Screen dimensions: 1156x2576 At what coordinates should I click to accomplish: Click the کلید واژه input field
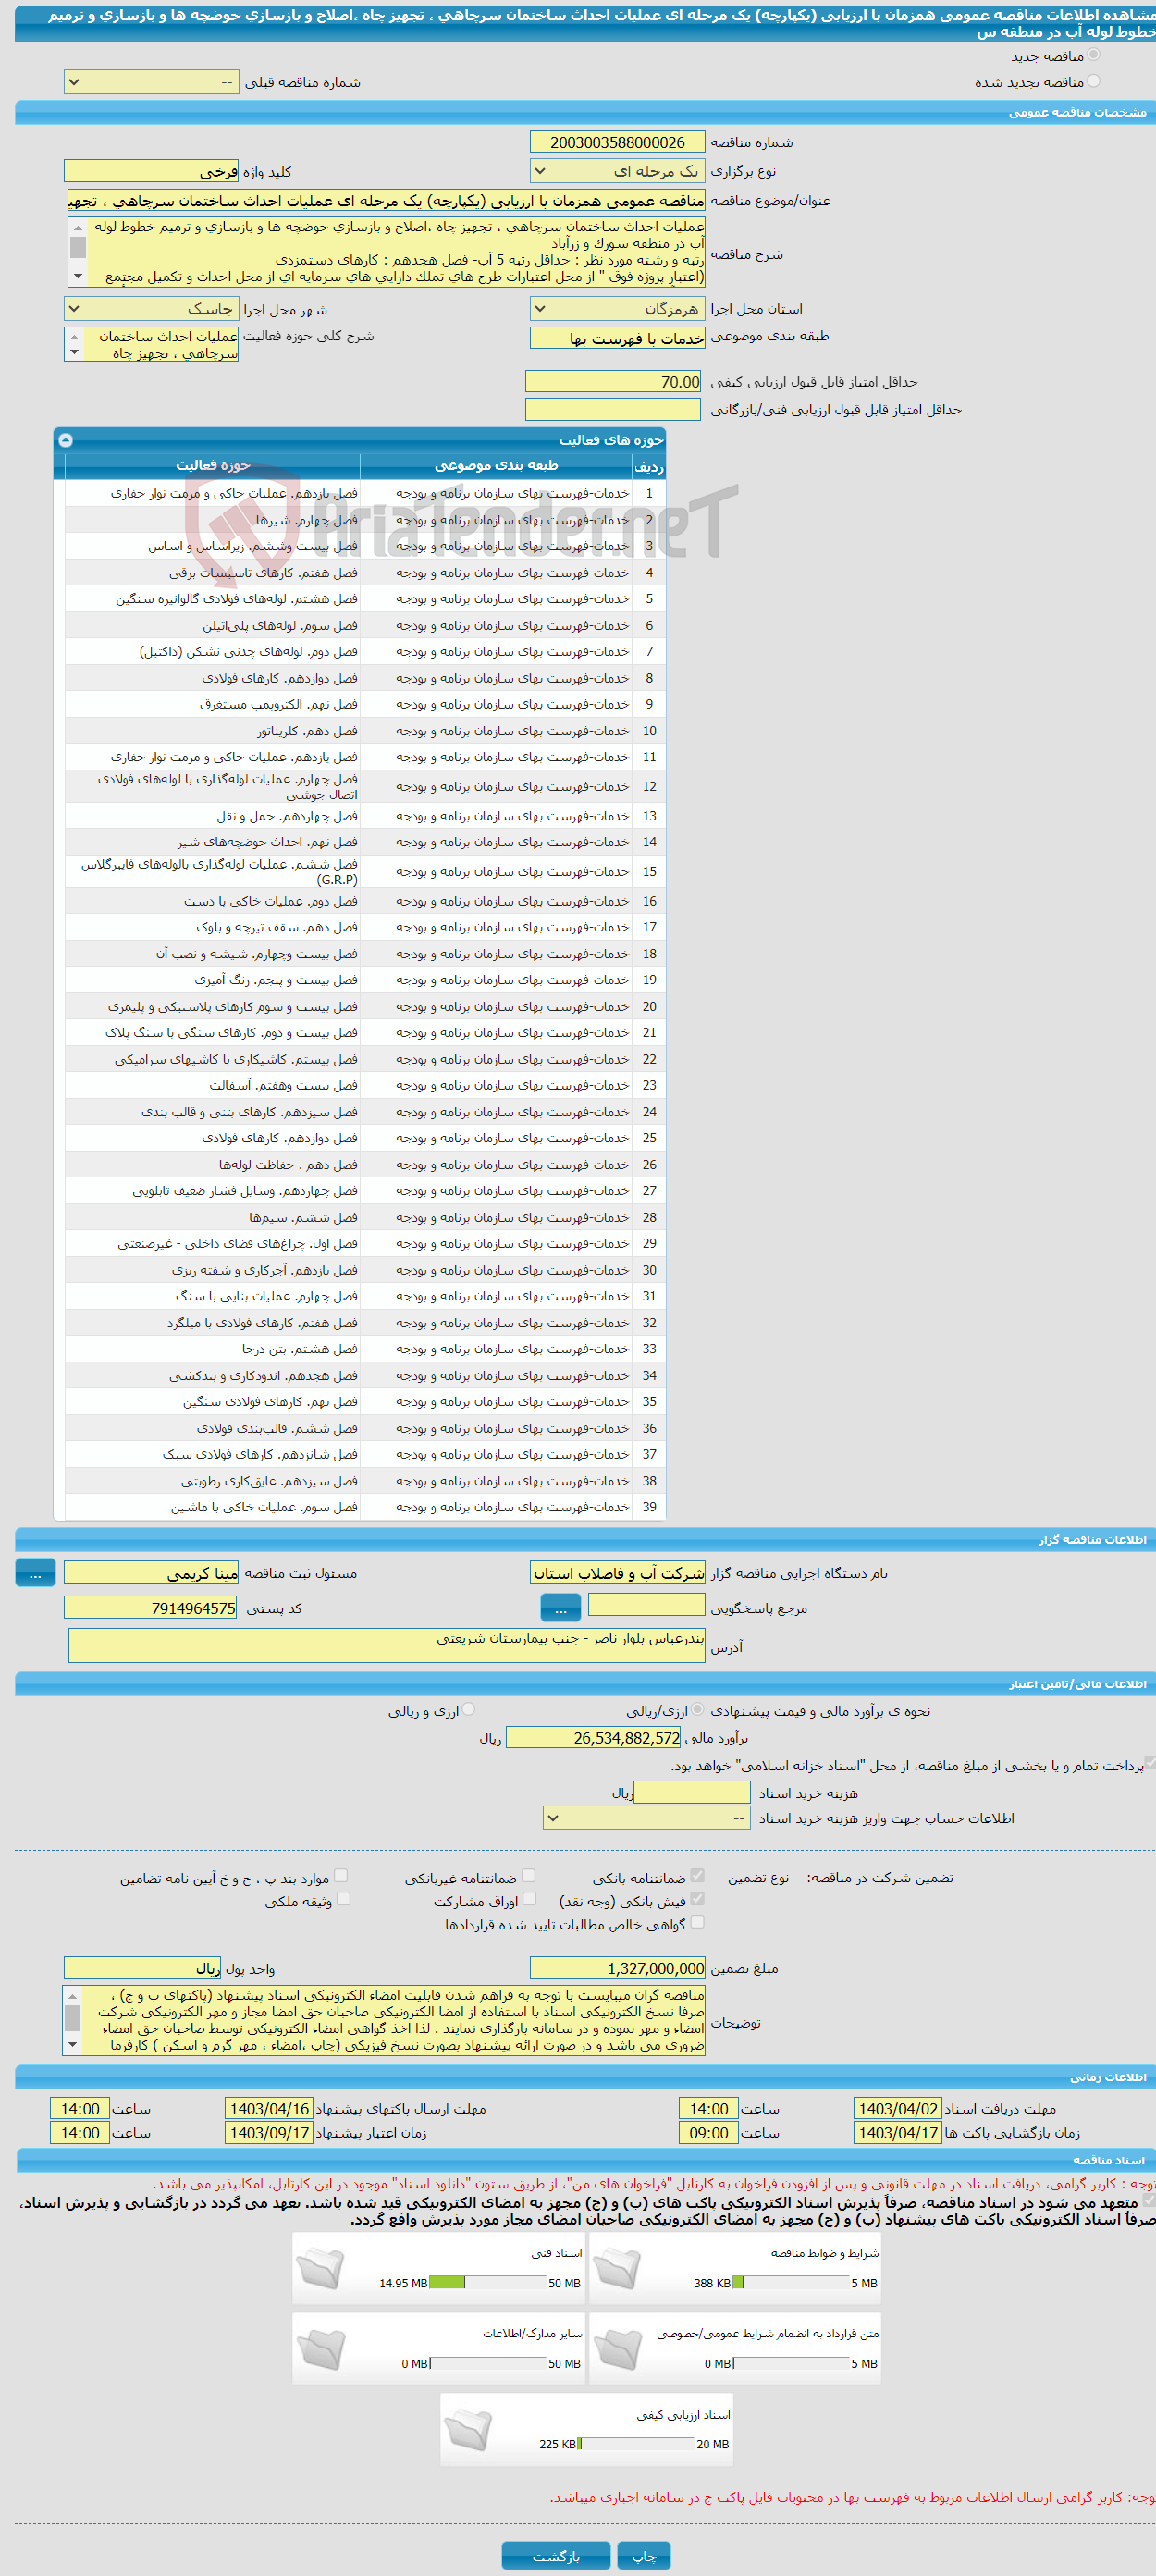(x=151, y=172)
